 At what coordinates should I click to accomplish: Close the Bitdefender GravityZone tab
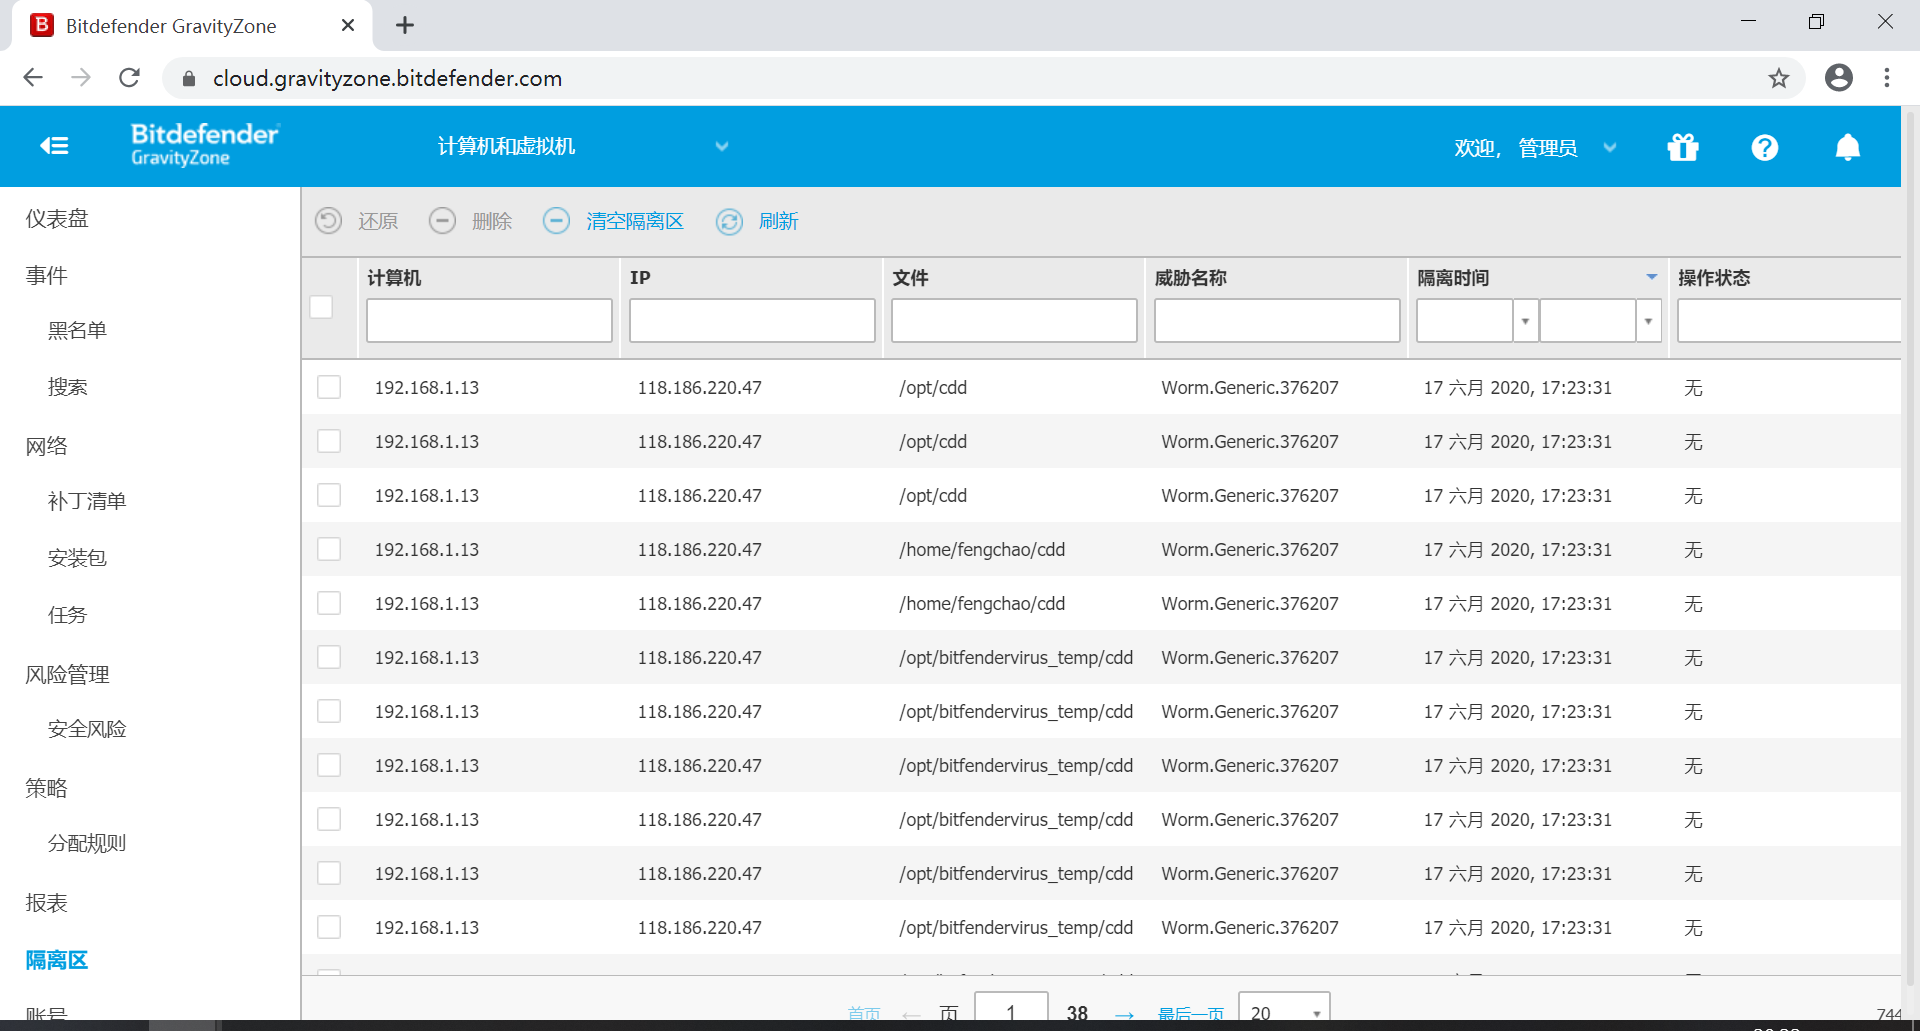point(348,25)
